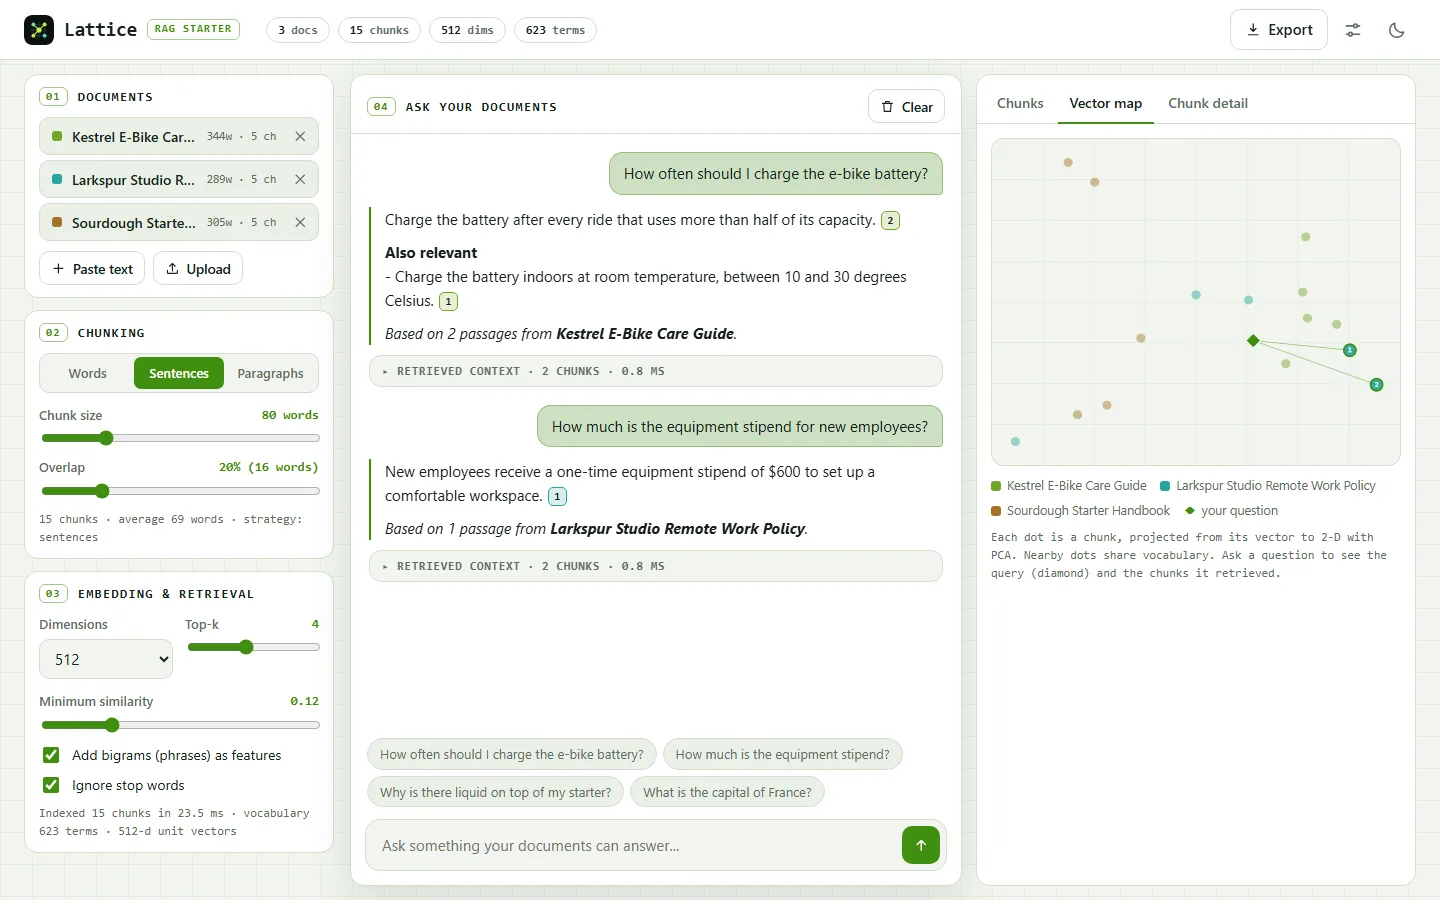
Task: Adjust the Minimum similarity slider
Action: [x=180, y=725]
